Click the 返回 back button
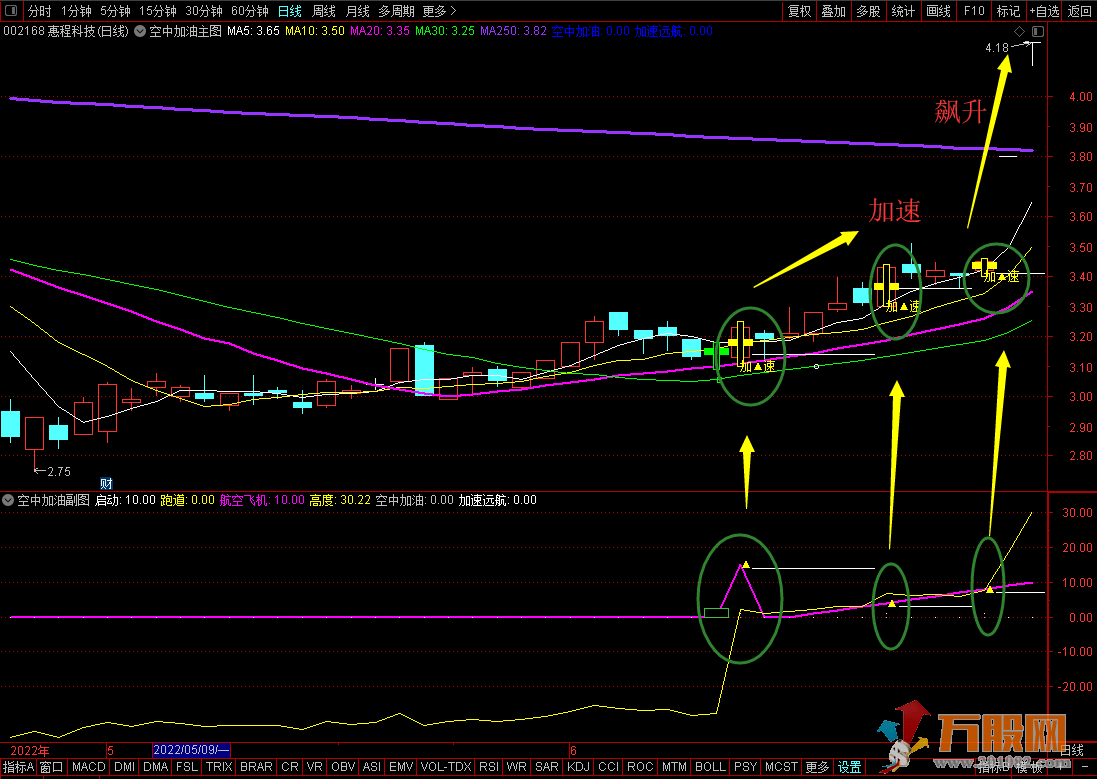 click(x=1080, y=11)
